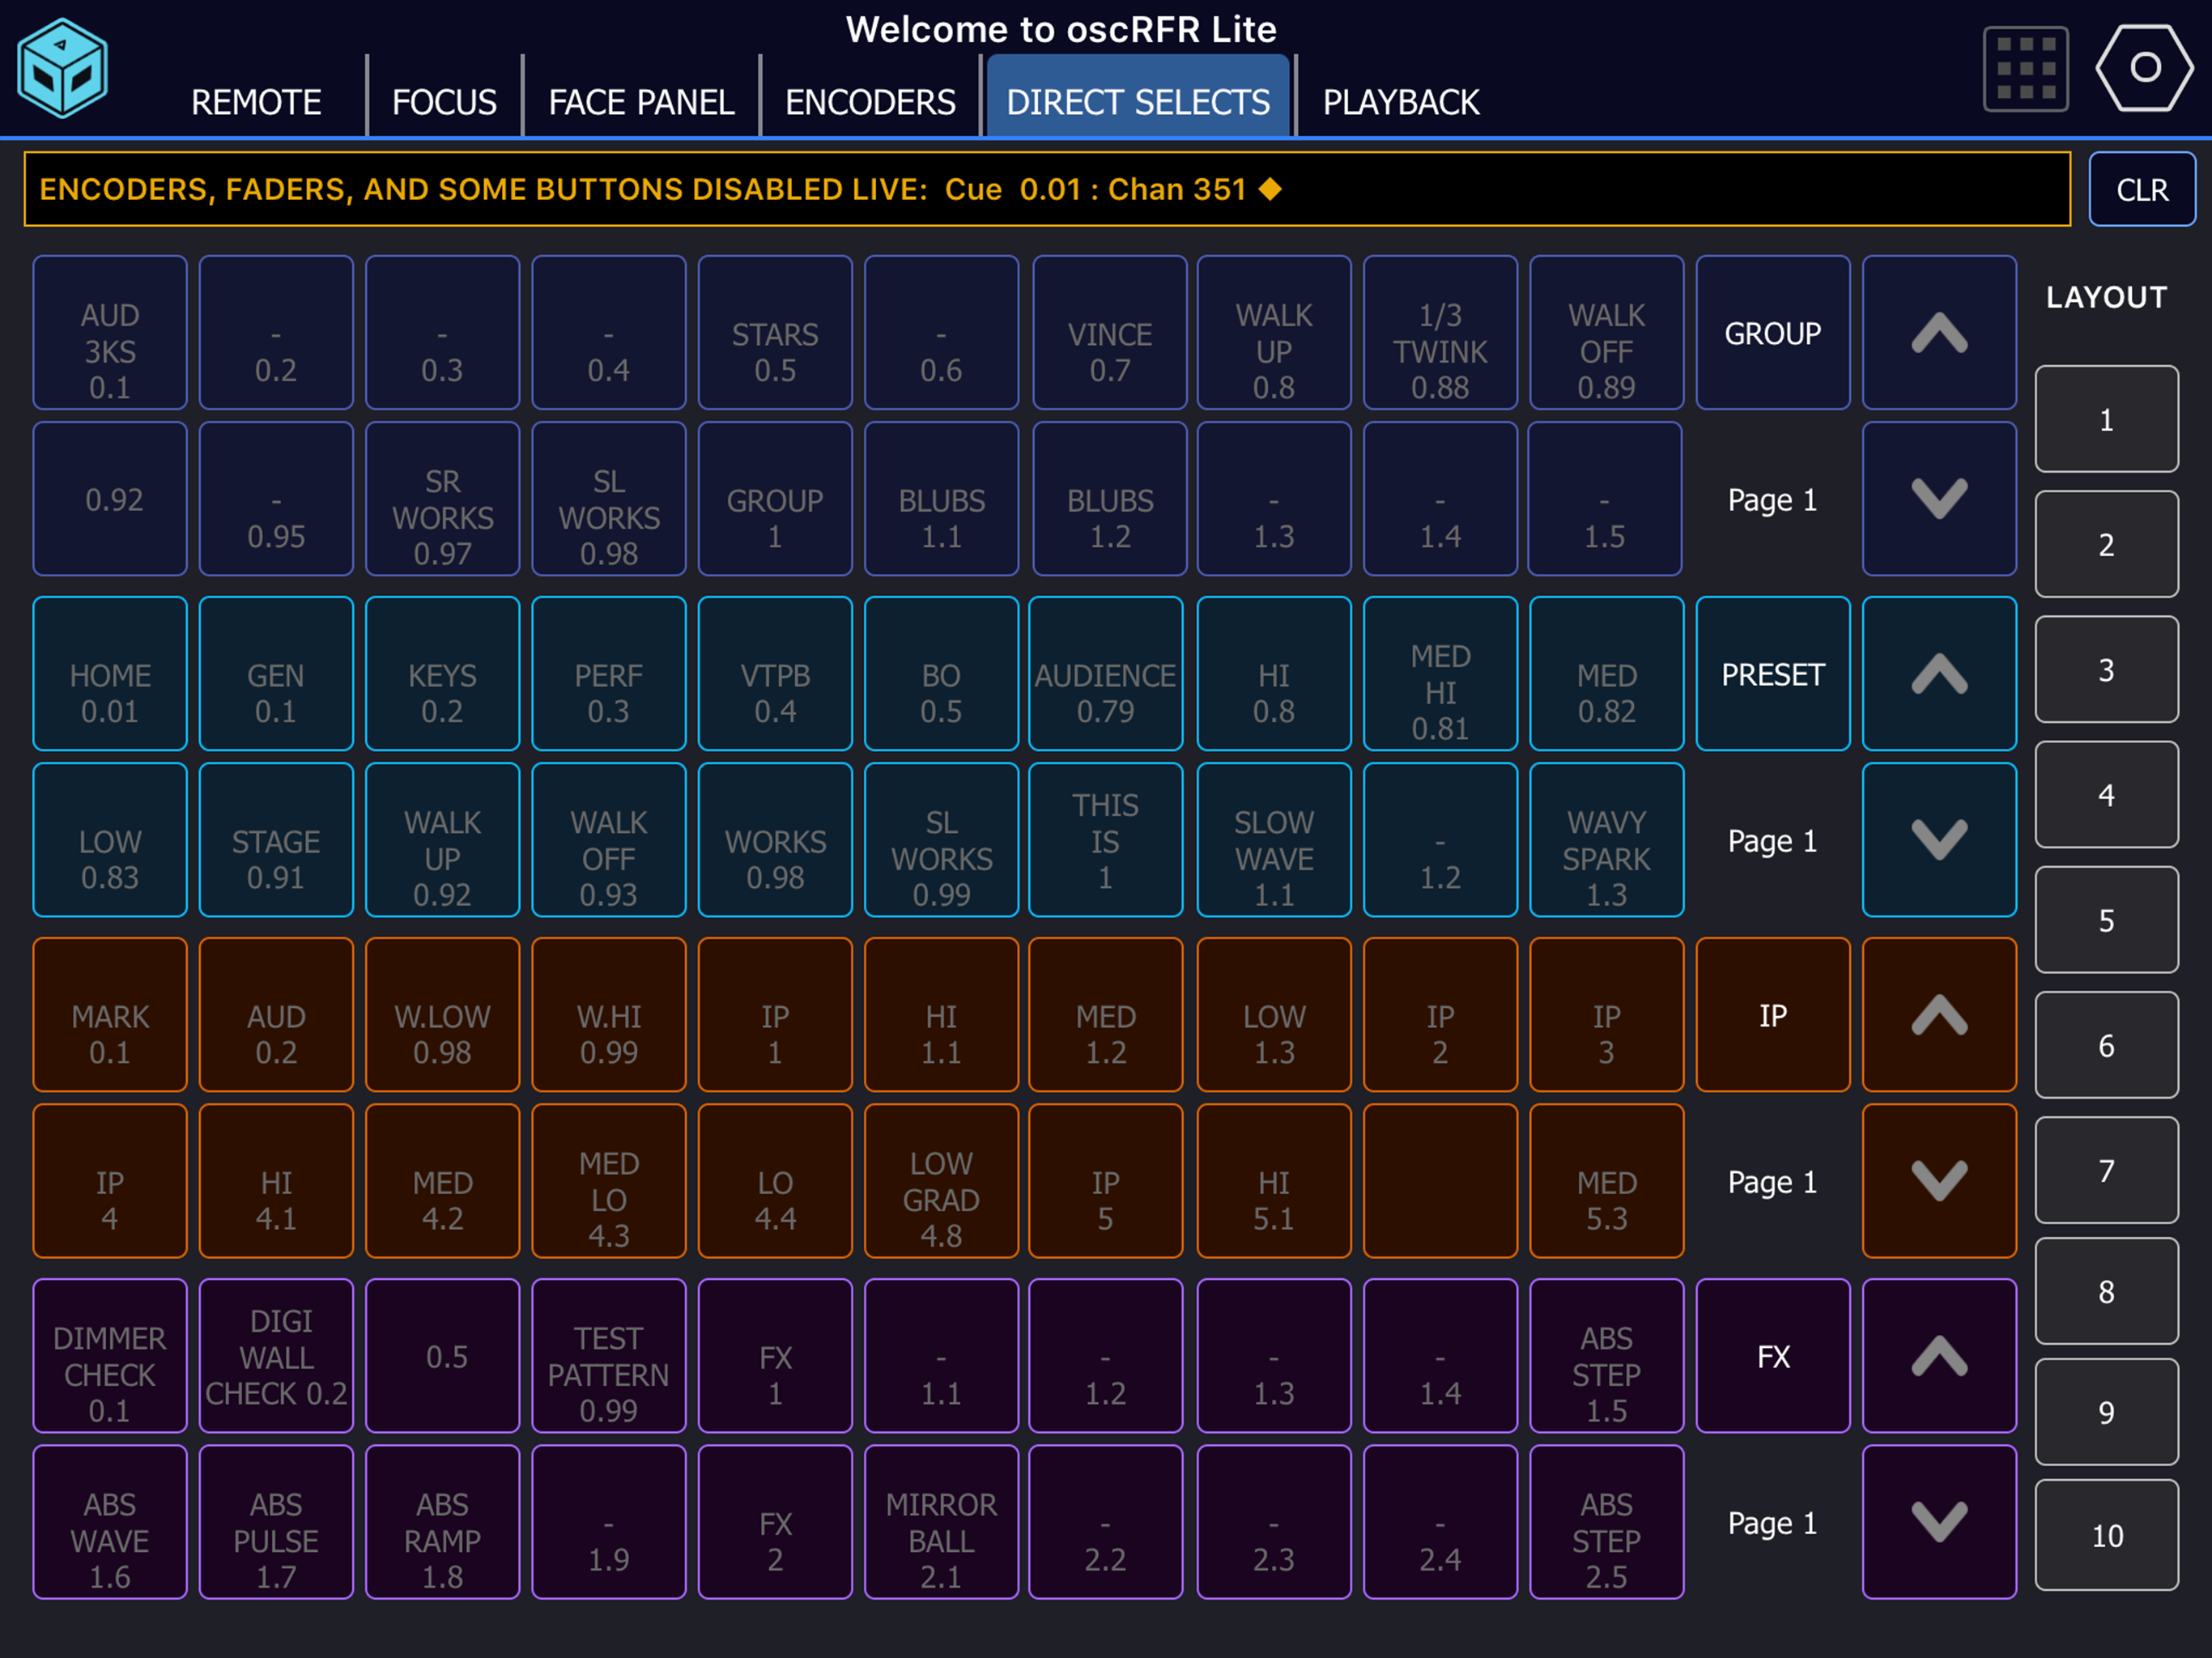Page down the FX direct selects

pyautogui.click(x=1938, y=1522)
